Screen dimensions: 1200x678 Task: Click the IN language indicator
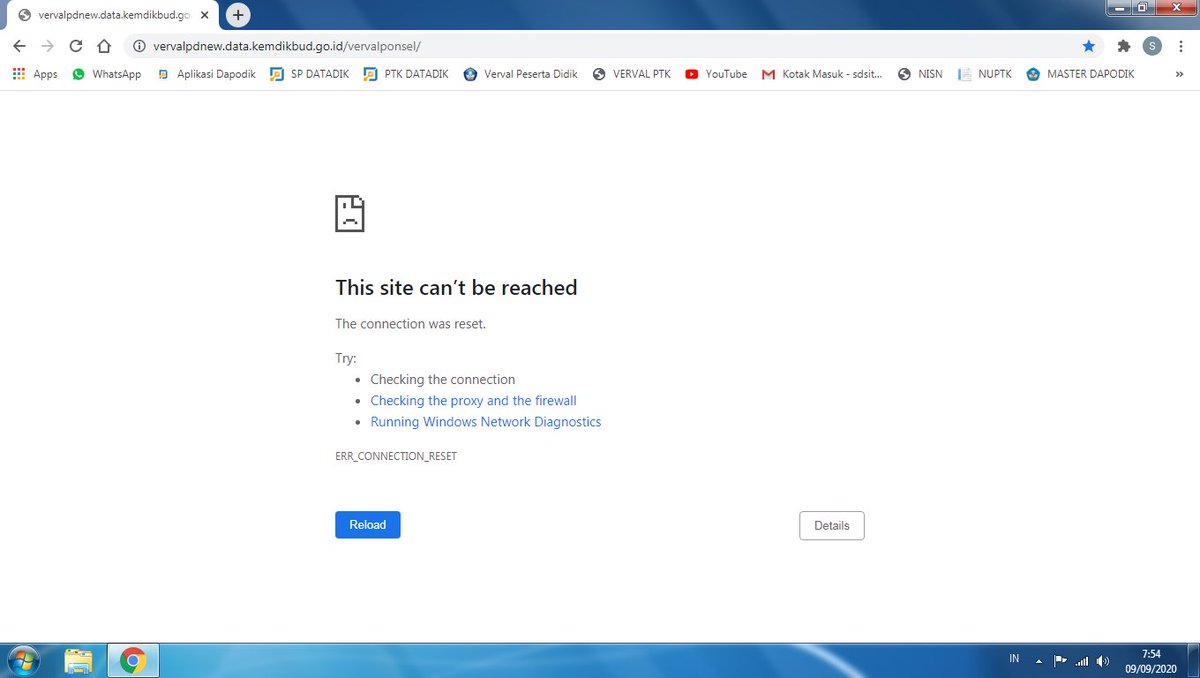1014,659
